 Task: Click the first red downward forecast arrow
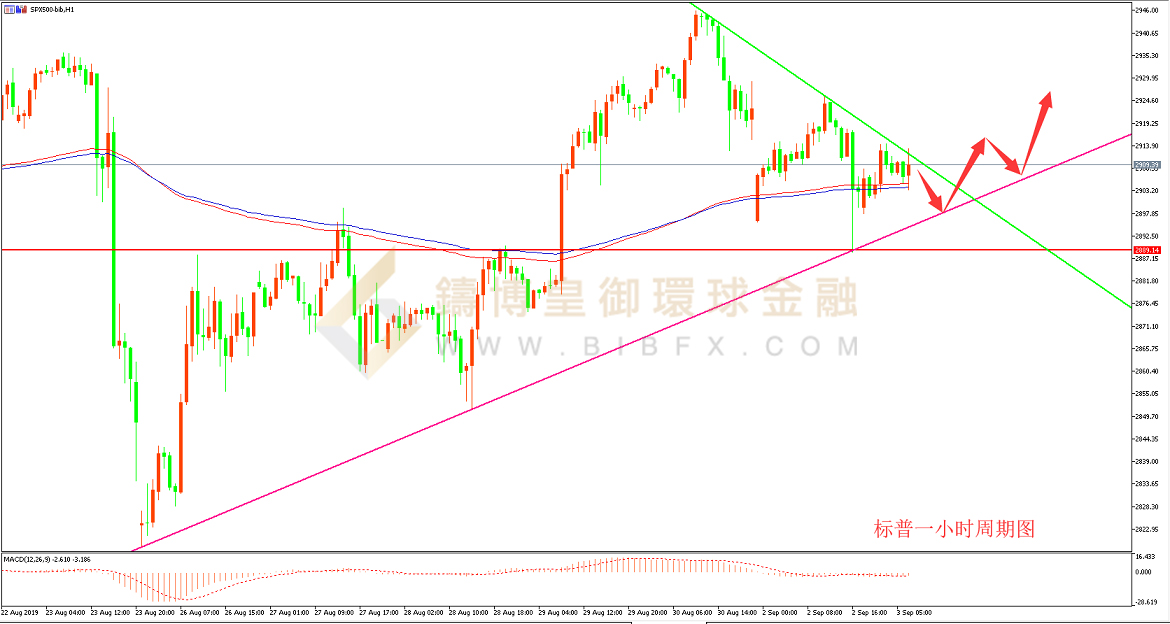pos(930,190)
